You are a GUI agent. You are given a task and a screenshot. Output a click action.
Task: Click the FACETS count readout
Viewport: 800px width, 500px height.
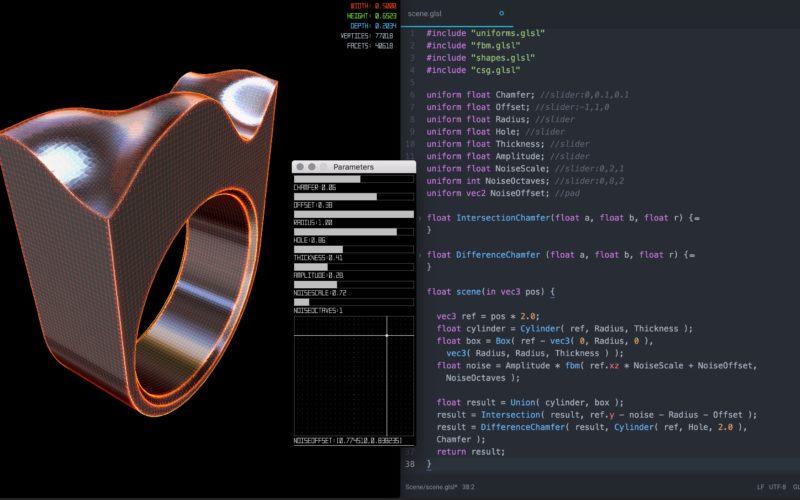coord(370,46)
